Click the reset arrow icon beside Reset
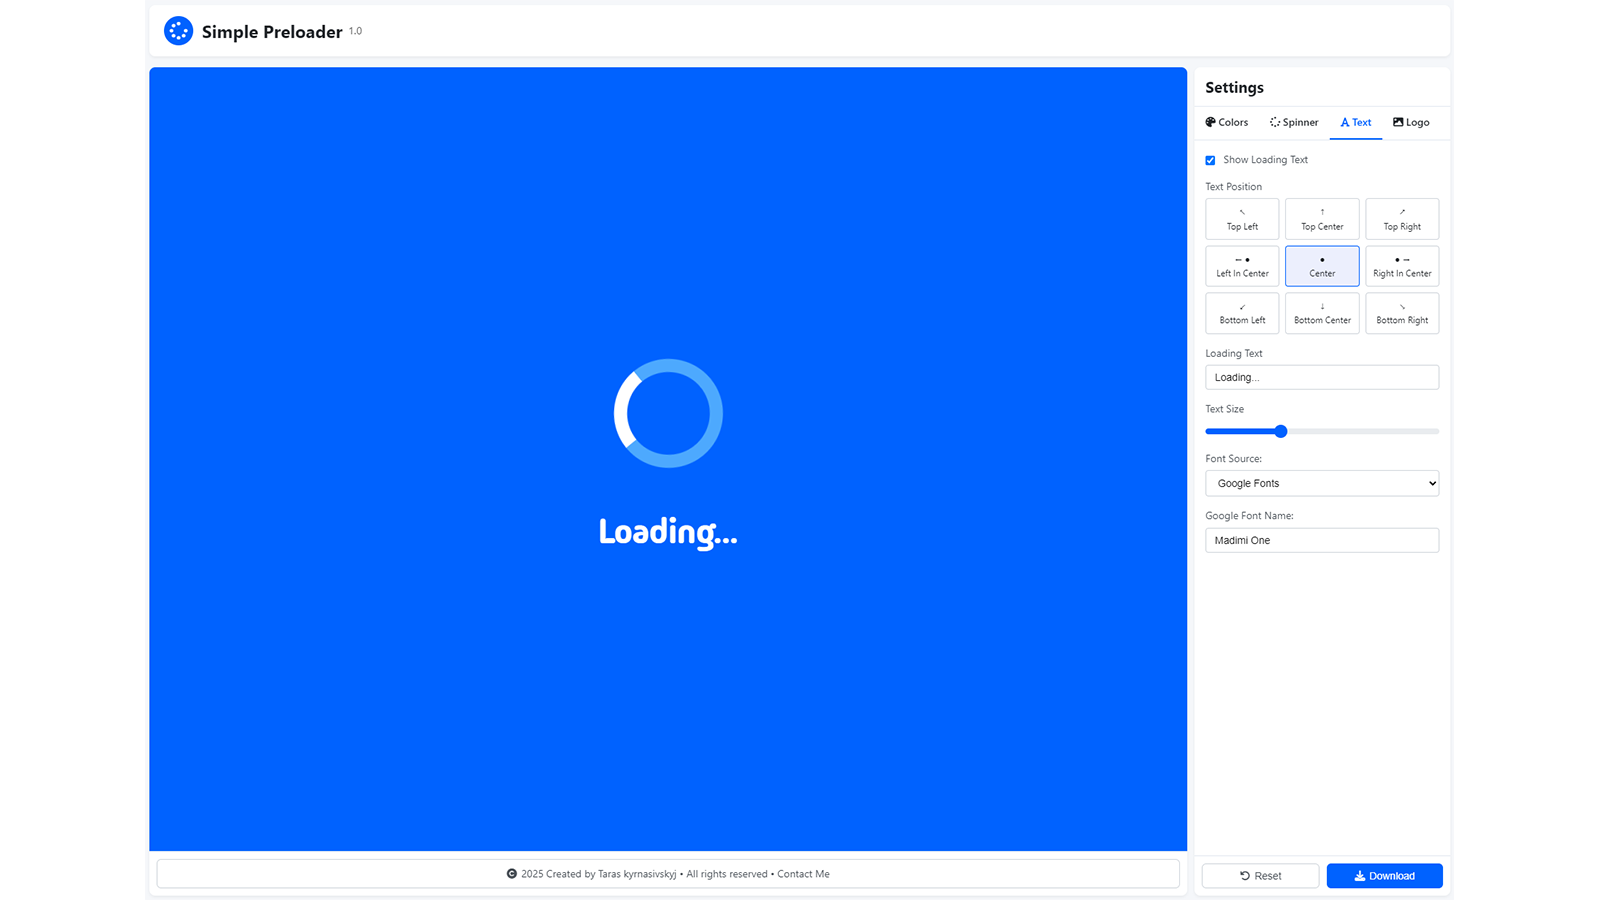This screenshot has width=1600, height=900. [1243, 875]
